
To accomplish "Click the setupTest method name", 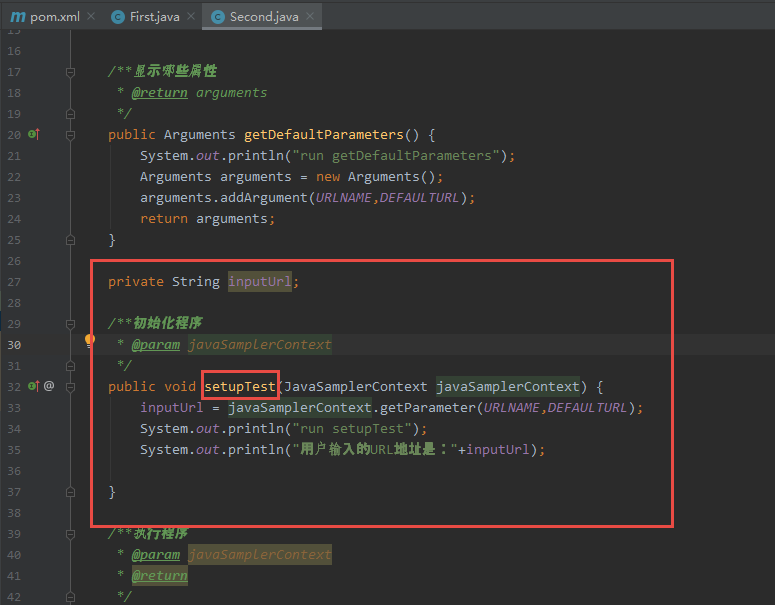I will [x=240, y=386].
